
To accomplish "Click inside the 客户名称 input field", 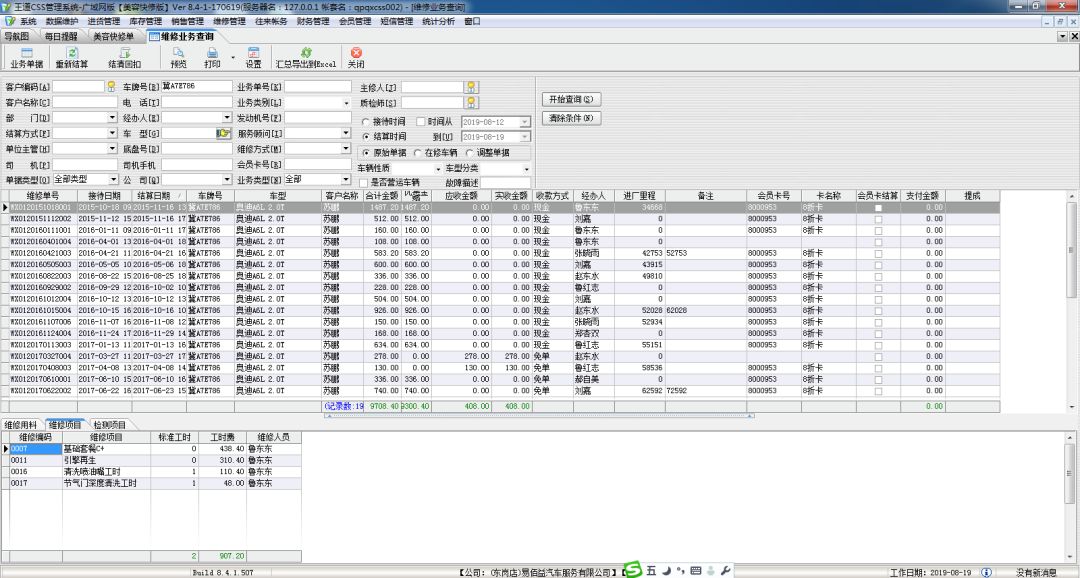I will coord(84,102).
